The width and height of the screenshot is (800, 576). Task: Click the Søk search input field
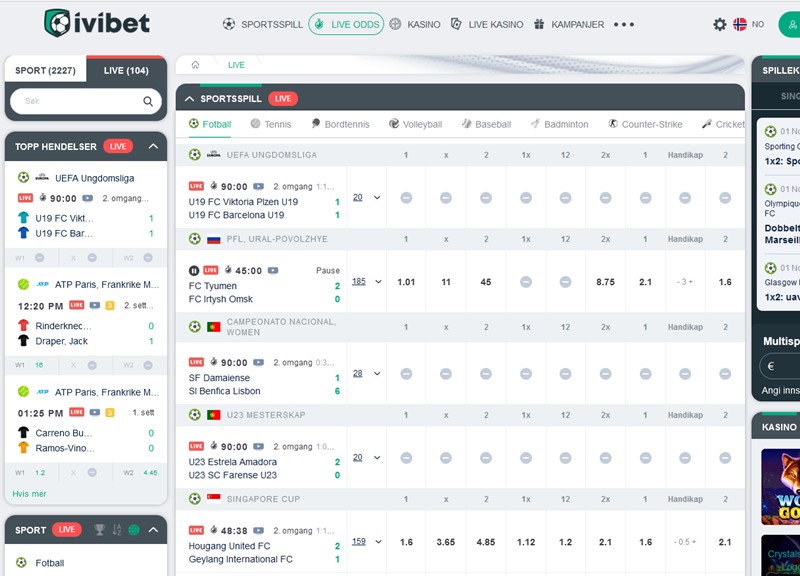click(86, 101)
